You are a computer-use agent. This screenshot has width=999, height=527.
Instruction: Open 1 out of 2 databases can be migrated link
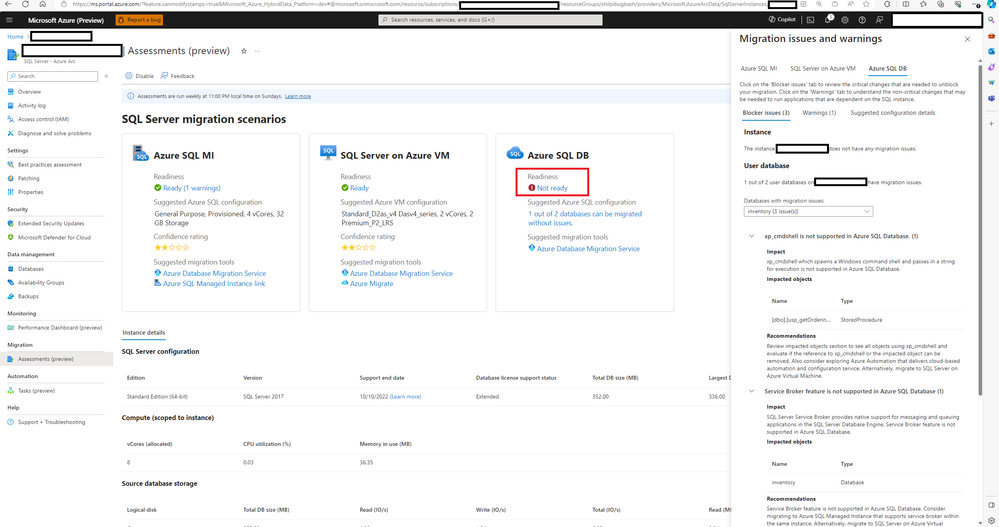click(x=585, y=219)
